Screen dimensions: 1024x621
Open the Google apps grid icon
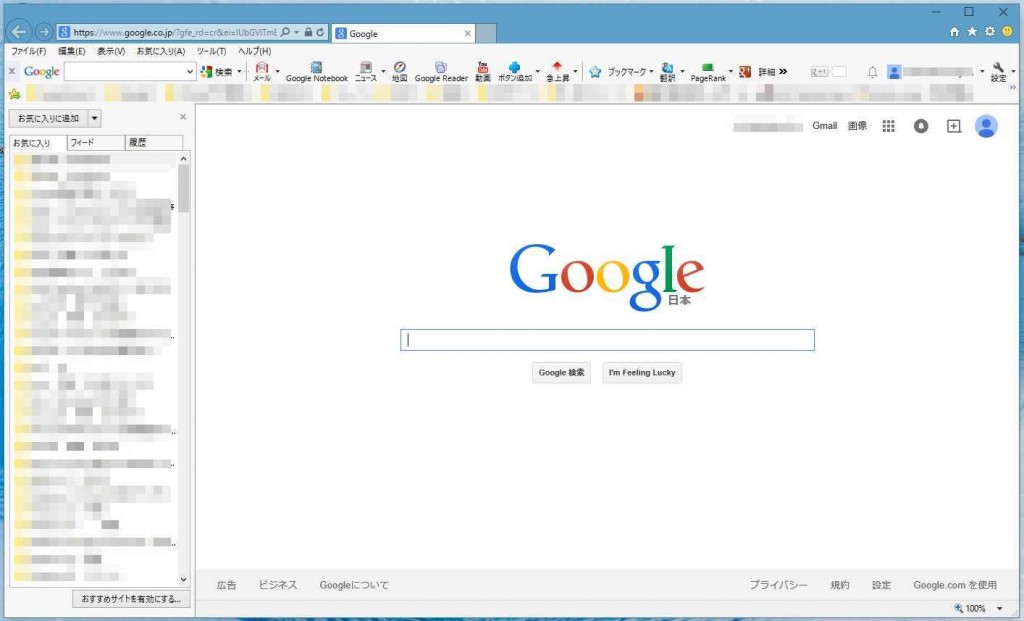coord(888,126)
